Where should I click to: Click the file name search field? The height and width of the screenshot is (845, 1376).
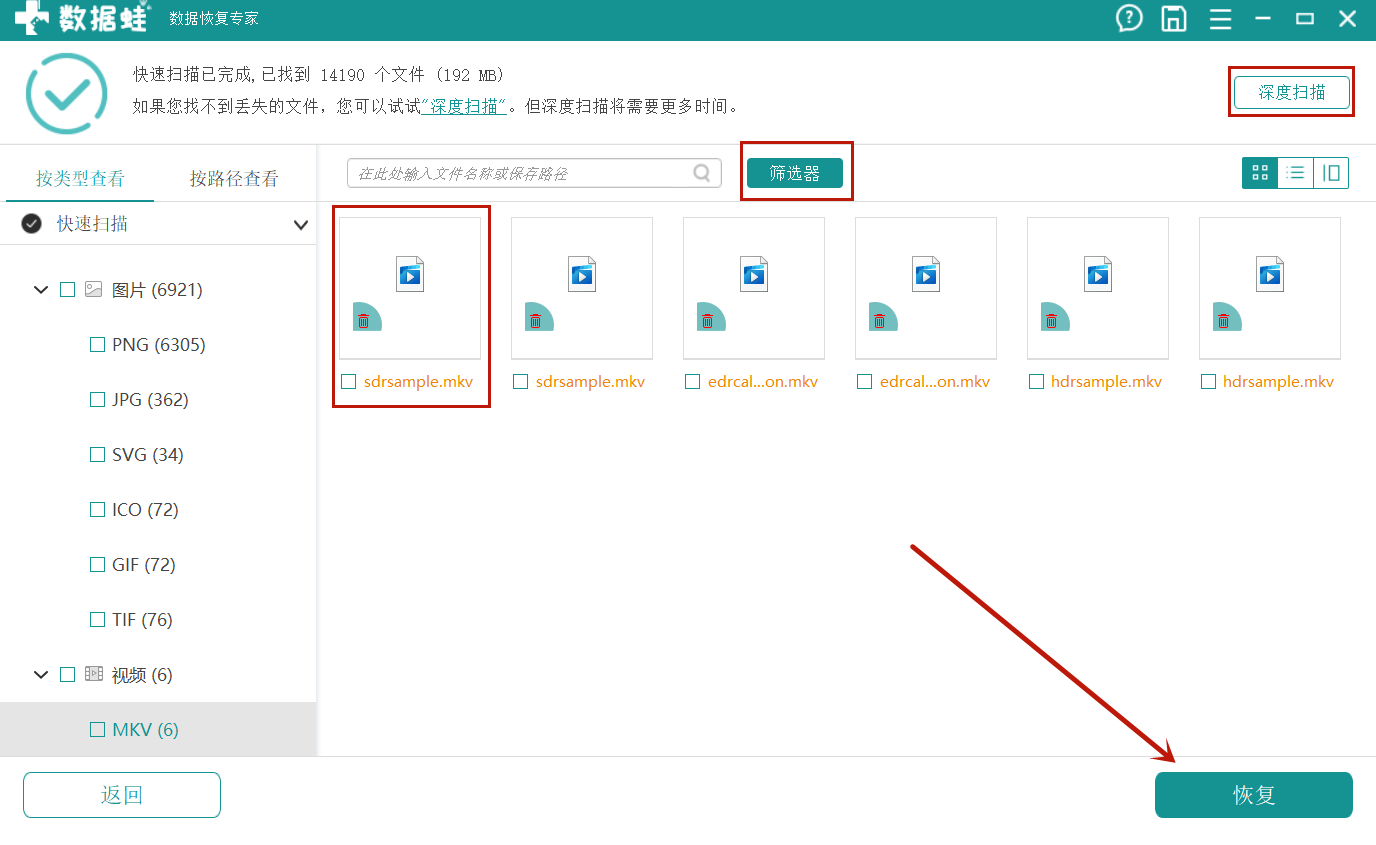[x=534, y=173]
